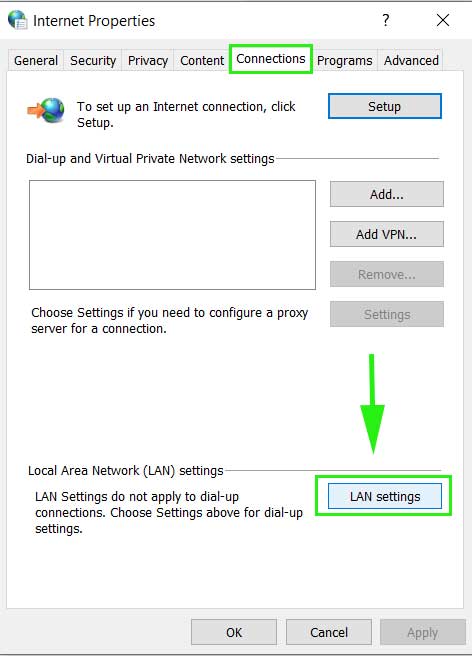Image resolution: width=472 pixels, height=656 pixels.
Task: Select the Connections tab
Action: pos(271,59)
